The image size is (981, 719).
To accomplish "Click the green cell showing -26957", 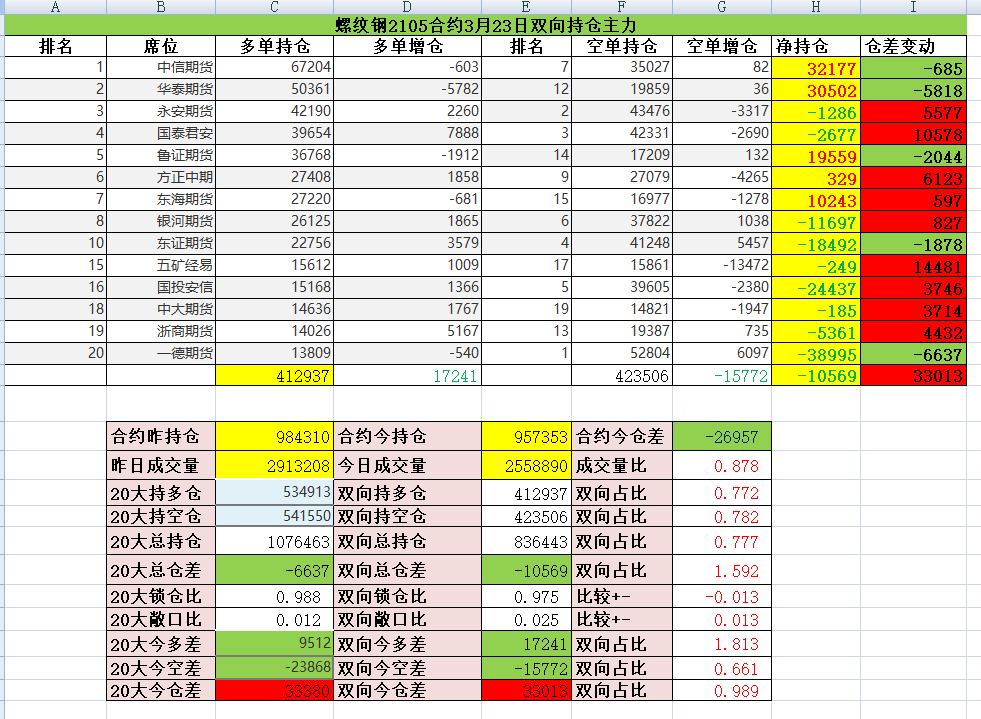I will click(721, 437).
